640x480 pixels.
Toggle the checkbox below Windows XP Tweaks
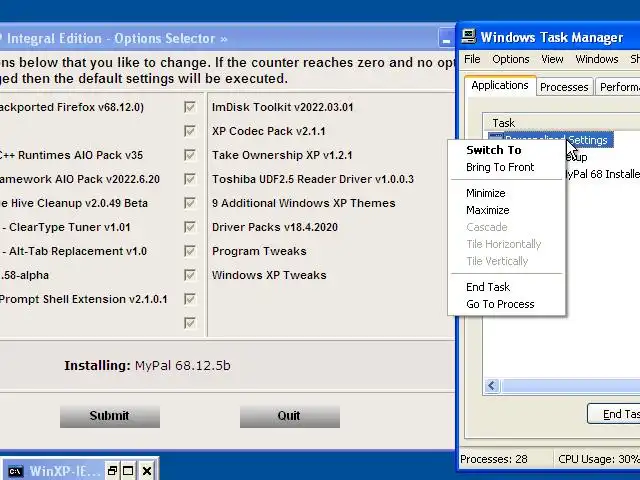(x=189, y=299)
